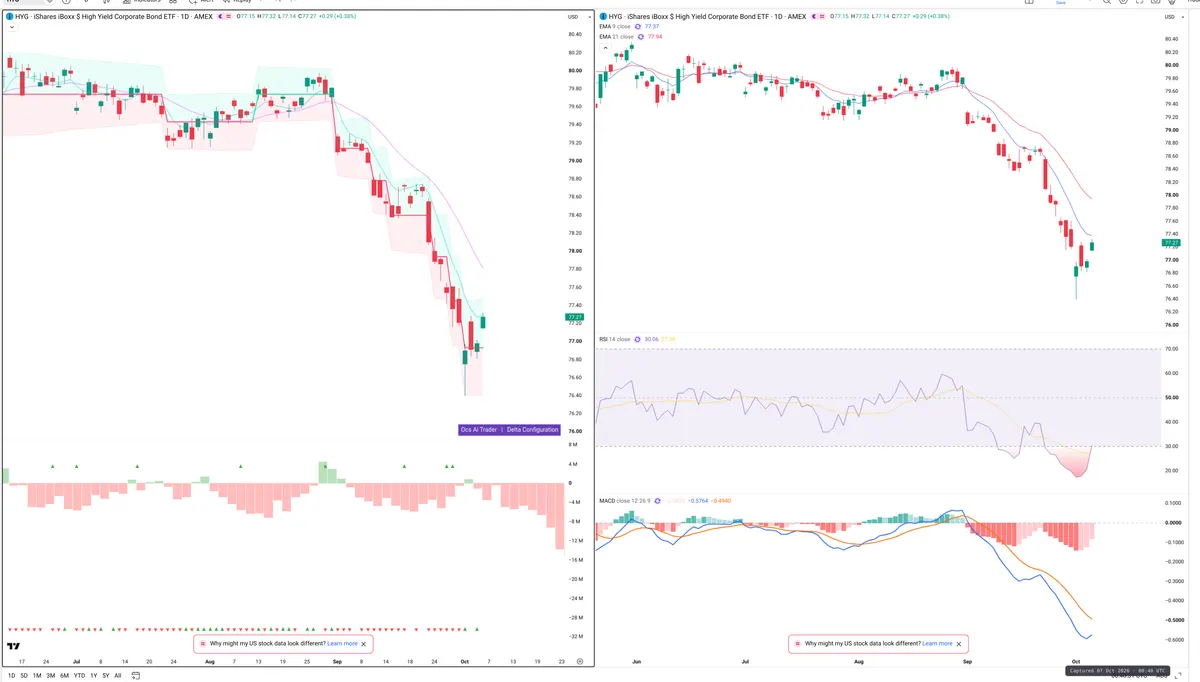The image size is (1200, 682).
Task: Select the 1Y time range
Action: tap(94, 676)
